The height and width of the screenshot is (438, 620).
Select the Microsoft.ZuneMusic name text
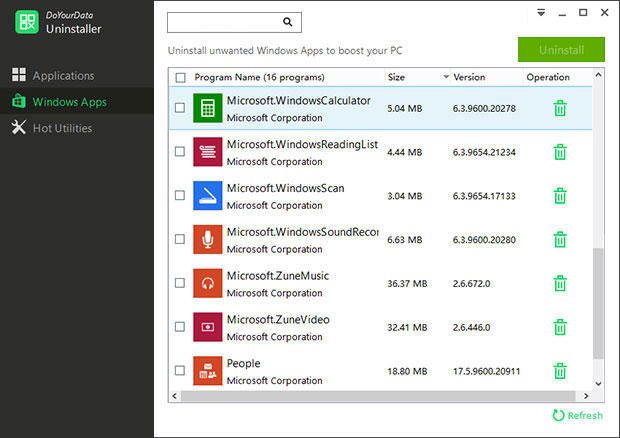click(278, 276)
